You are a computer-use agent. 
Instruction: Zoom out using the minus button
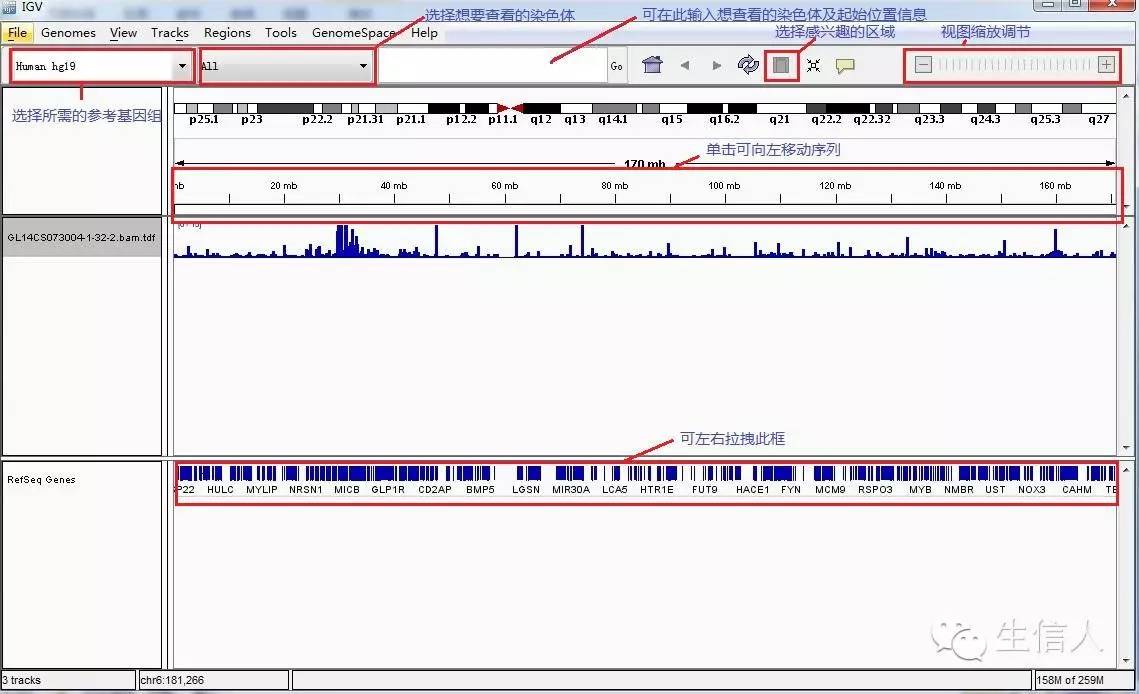(923, 65)
